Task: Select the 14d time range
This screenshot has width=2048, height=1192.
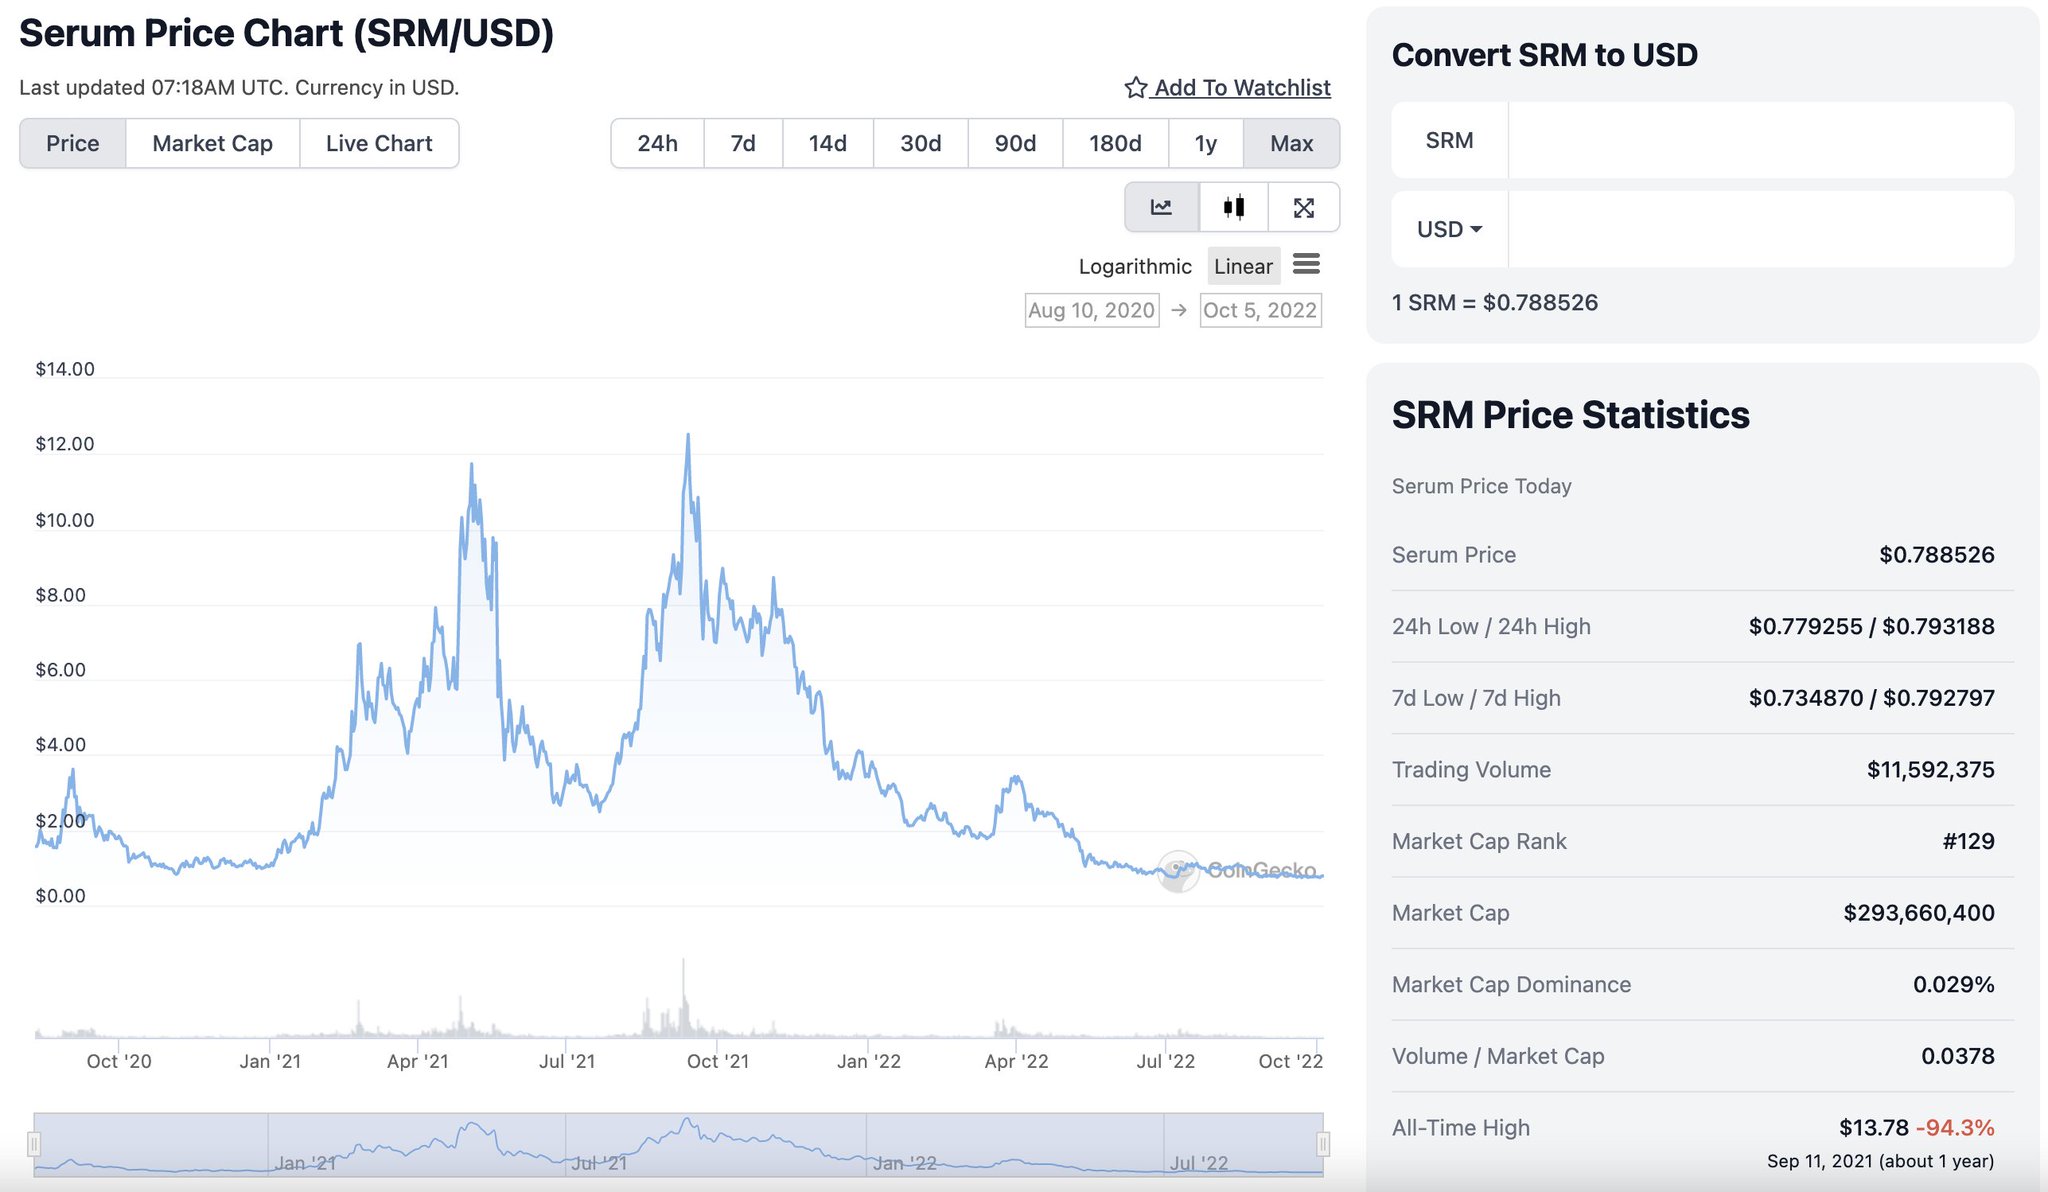Action: (x=828, y=143)
